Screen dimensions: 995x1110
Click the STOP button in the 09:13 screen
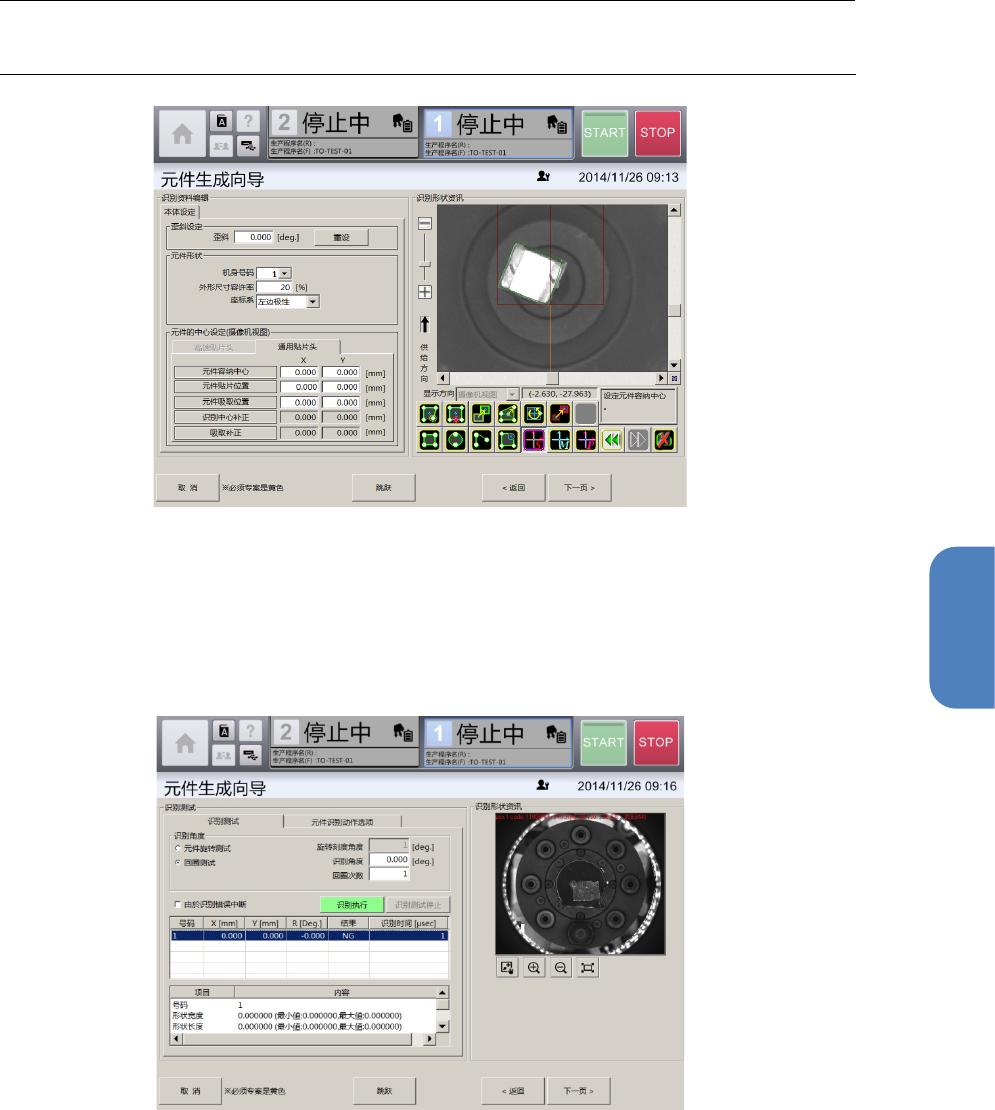point(657,133)
